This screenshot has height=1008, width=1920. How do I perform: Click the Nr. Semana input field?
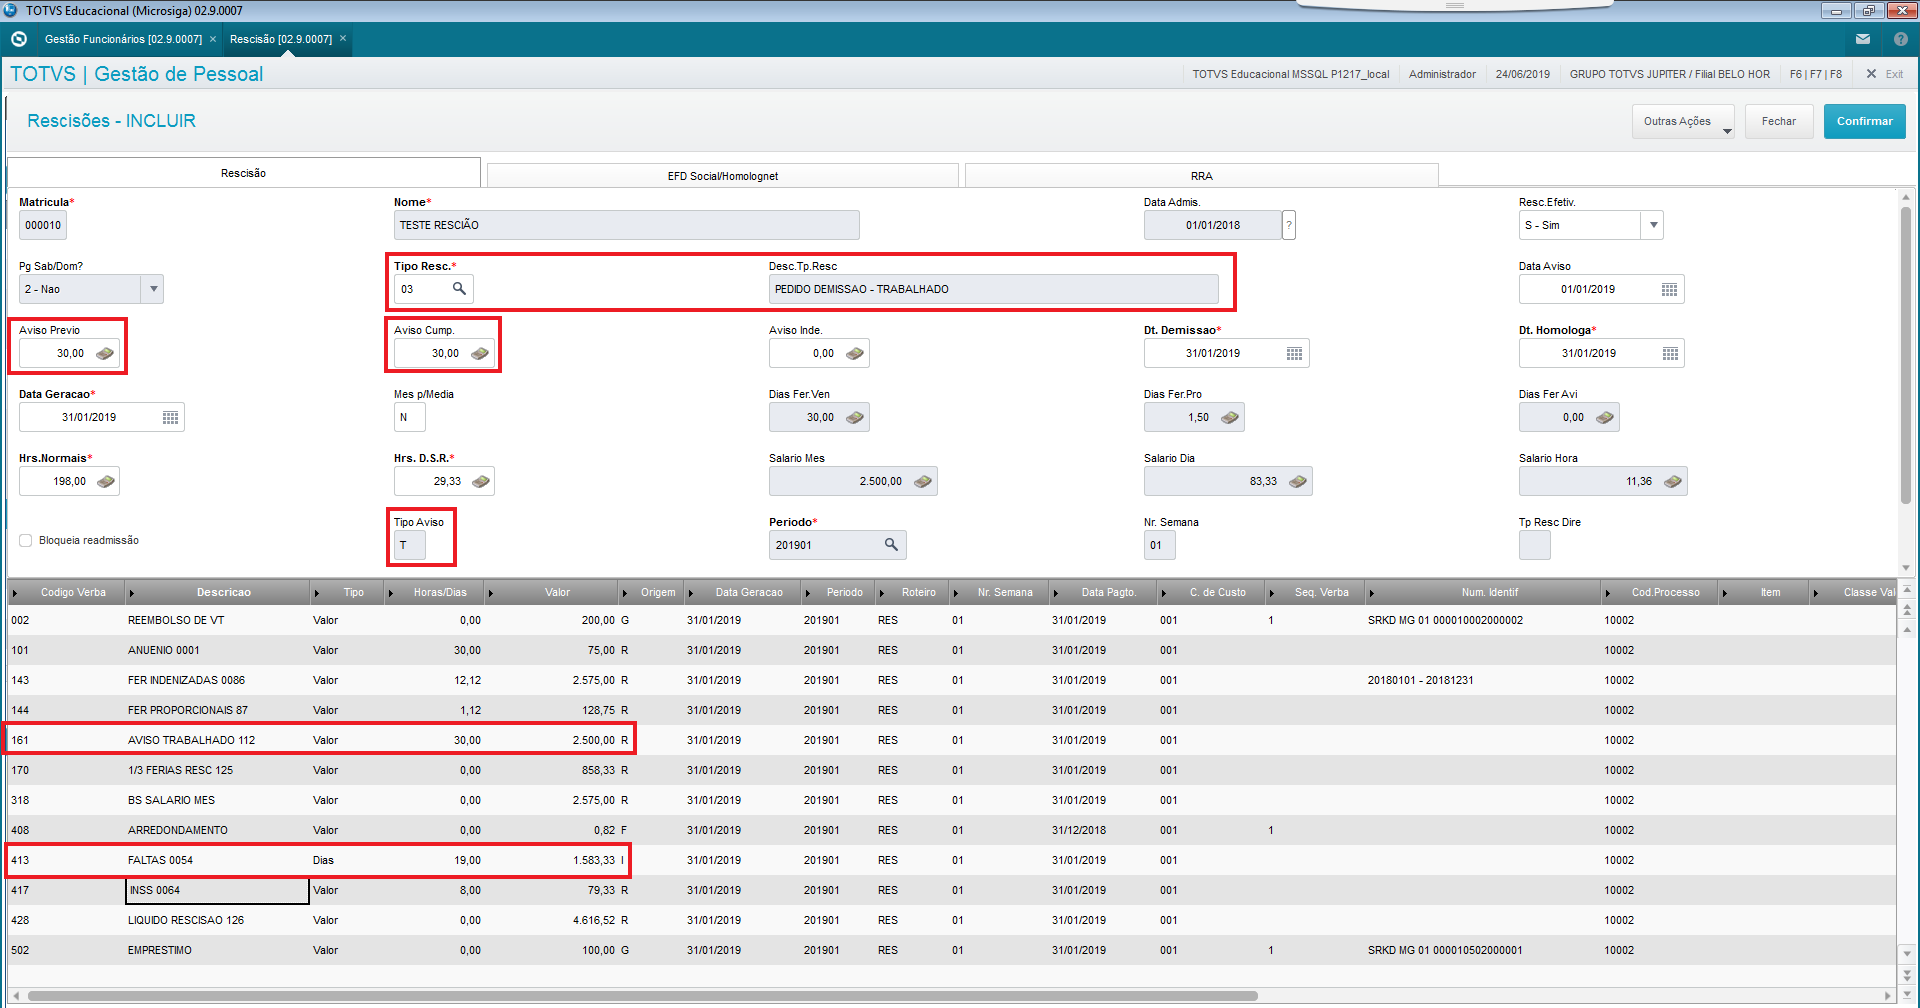(x=1159, y=545)
